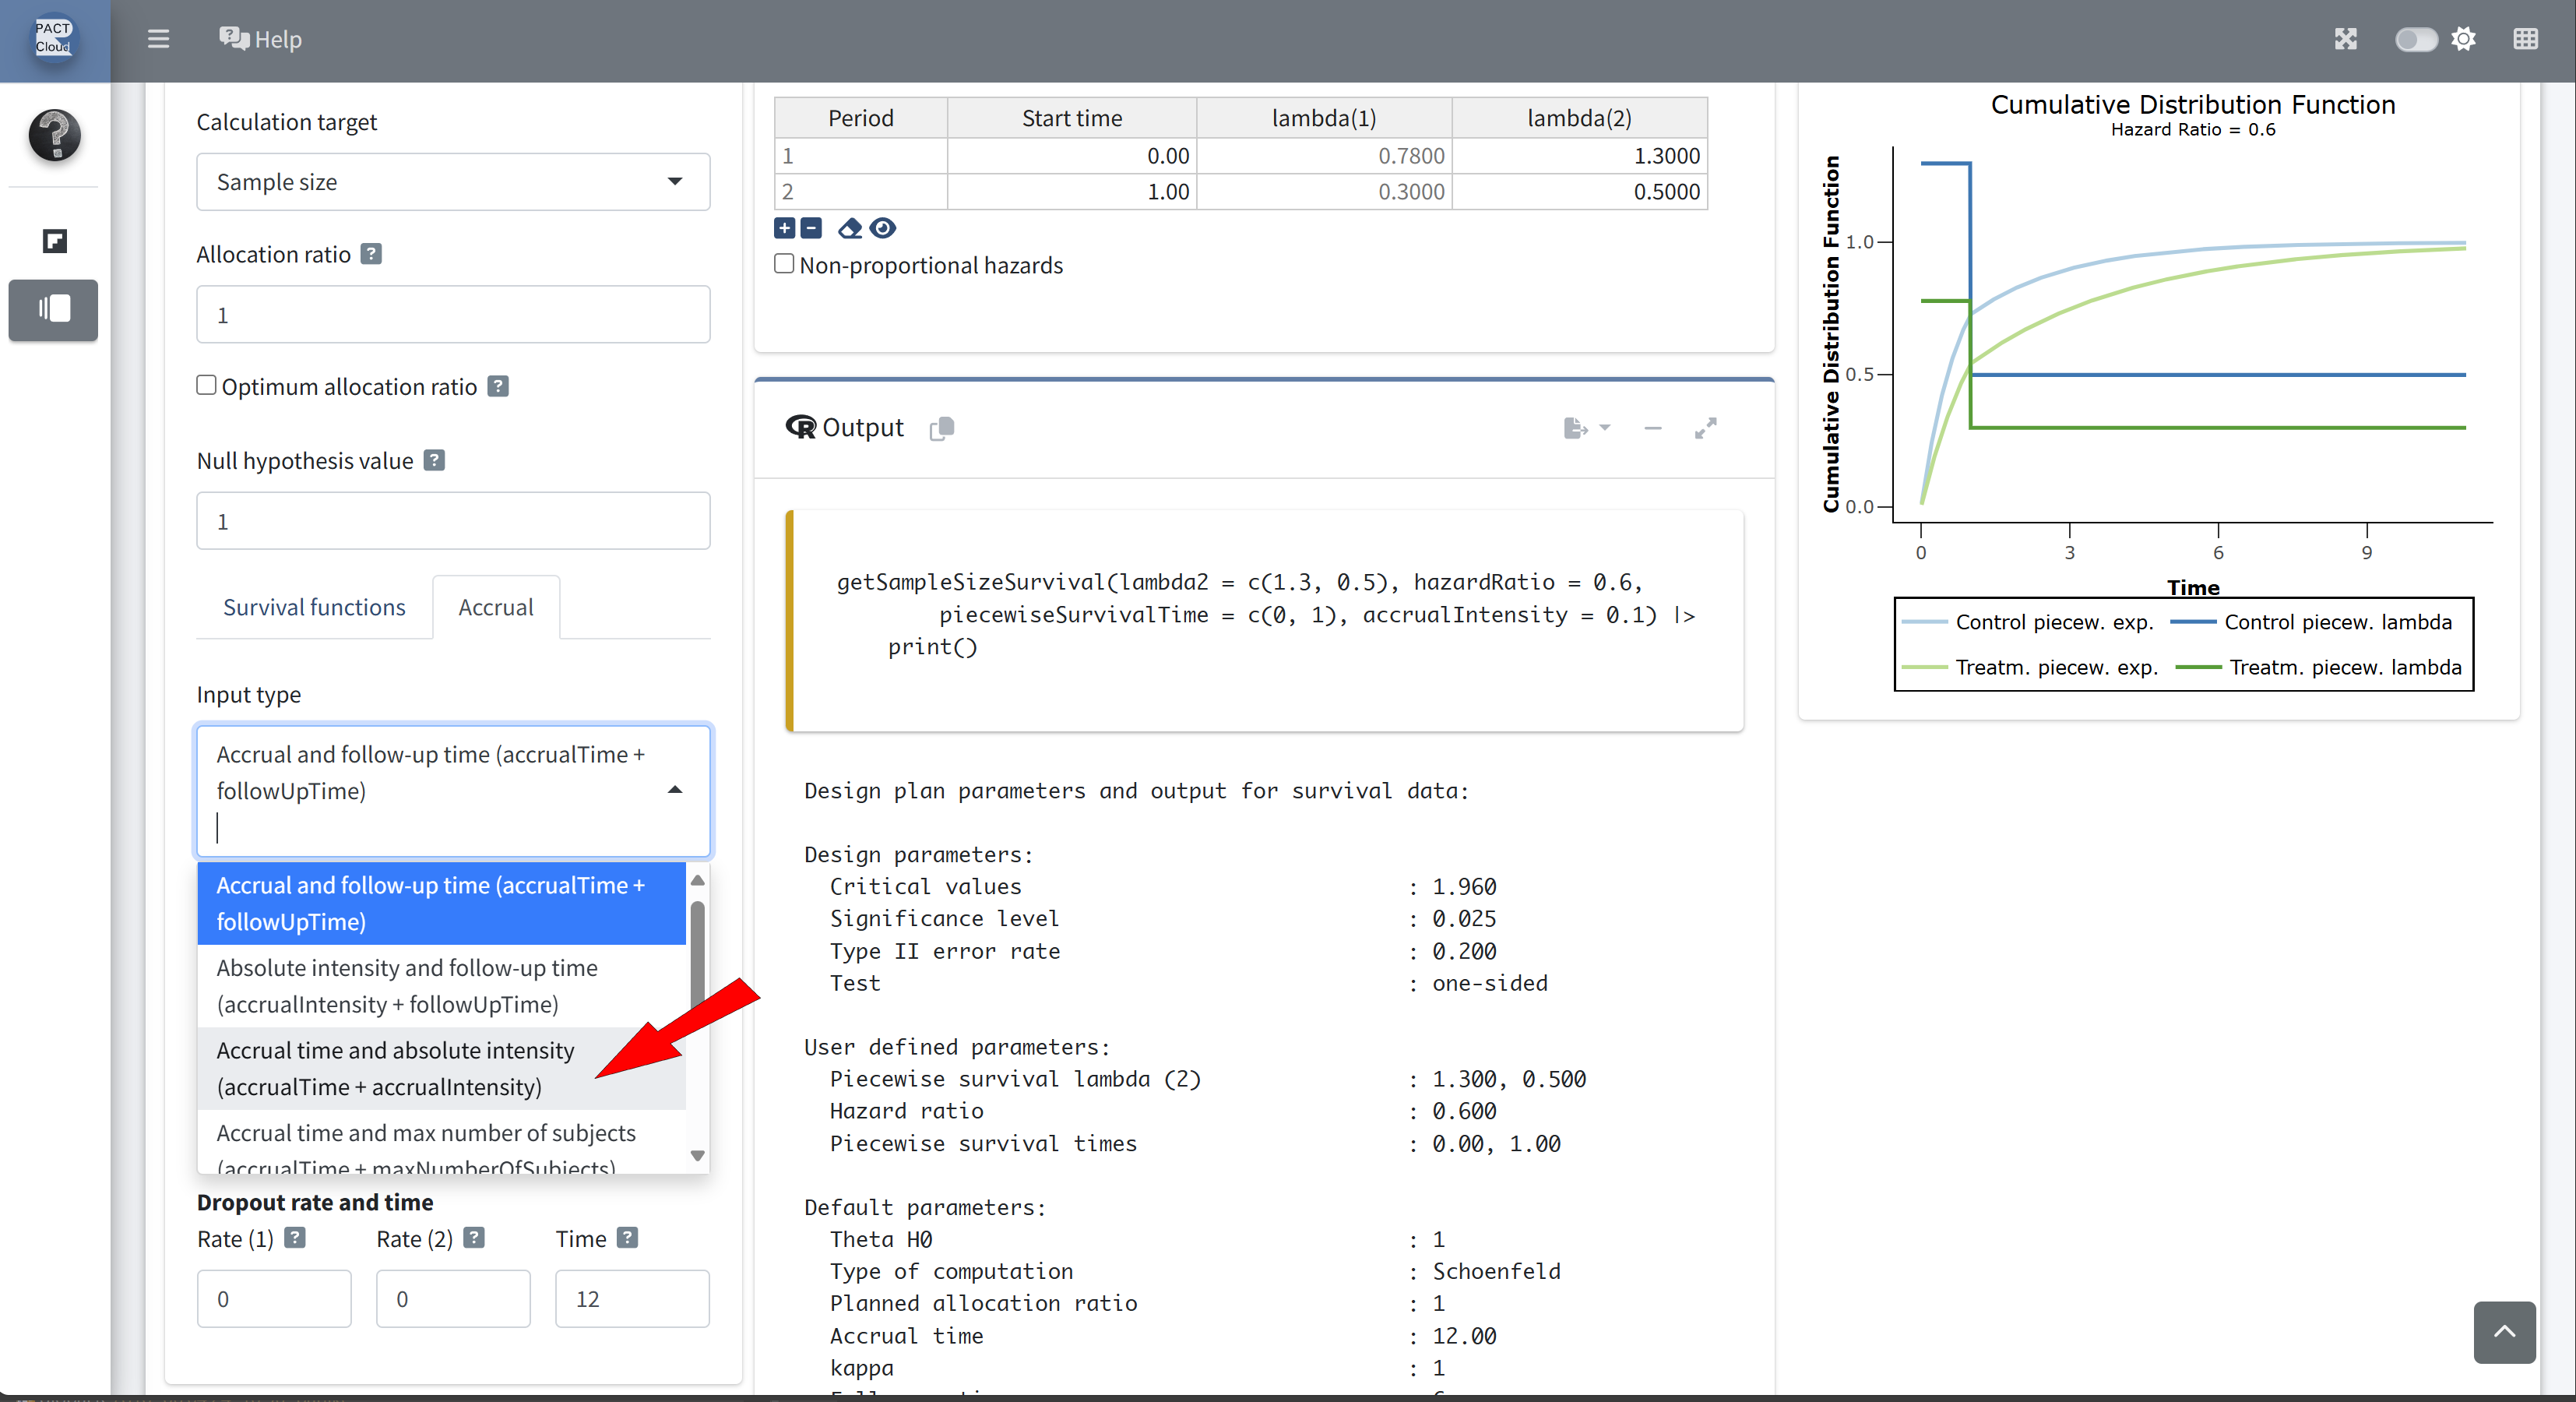This screenshot has width=2576, height=1402.
Task: Switch to the Survival functions tab
Action: point(314,607)
